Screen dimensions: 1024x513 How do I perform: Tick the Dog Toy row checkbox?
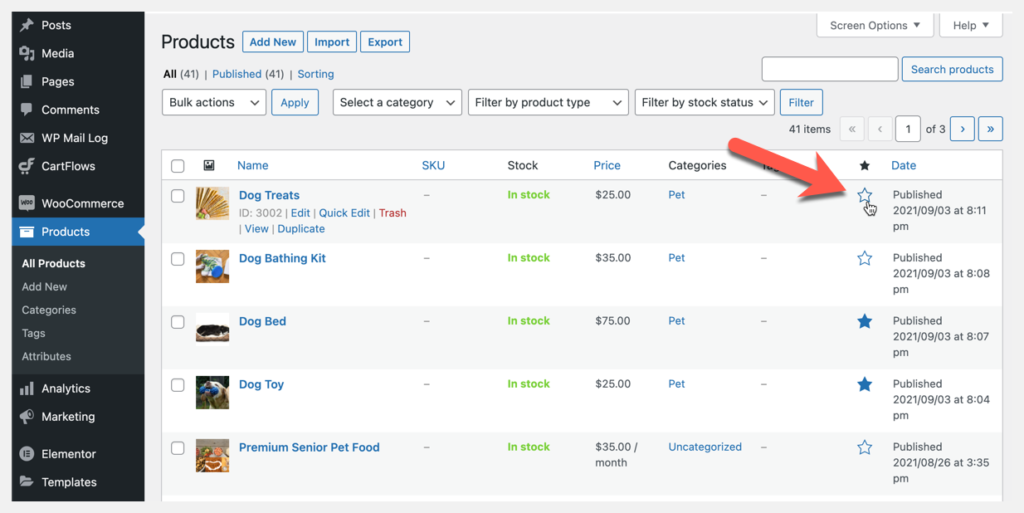(x=178, y=385)
